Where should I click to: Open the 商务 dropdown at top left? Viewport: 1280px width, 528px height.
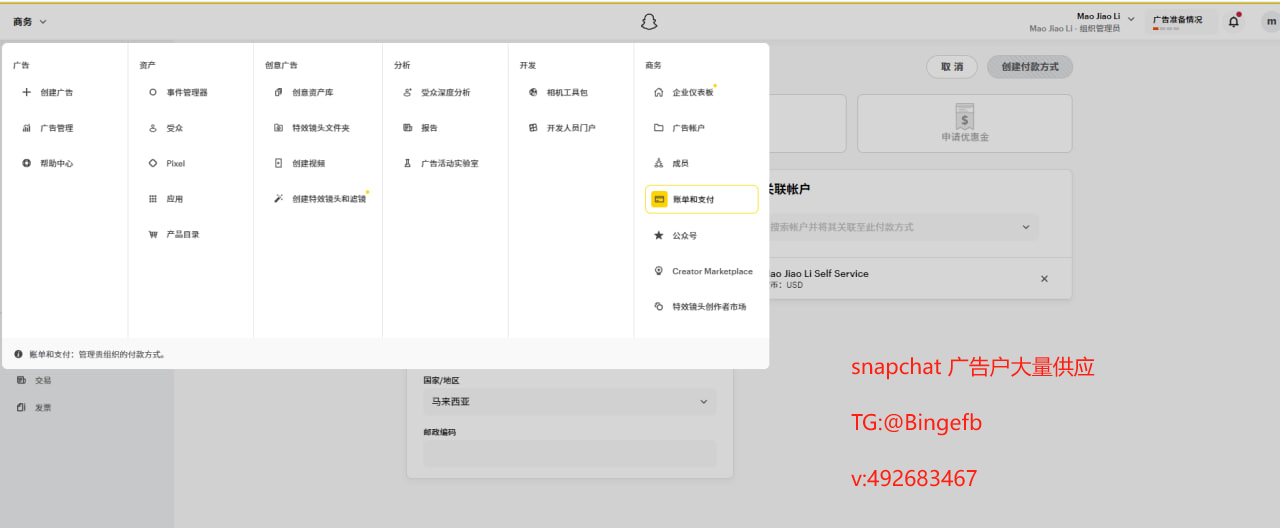pos(30,21)
